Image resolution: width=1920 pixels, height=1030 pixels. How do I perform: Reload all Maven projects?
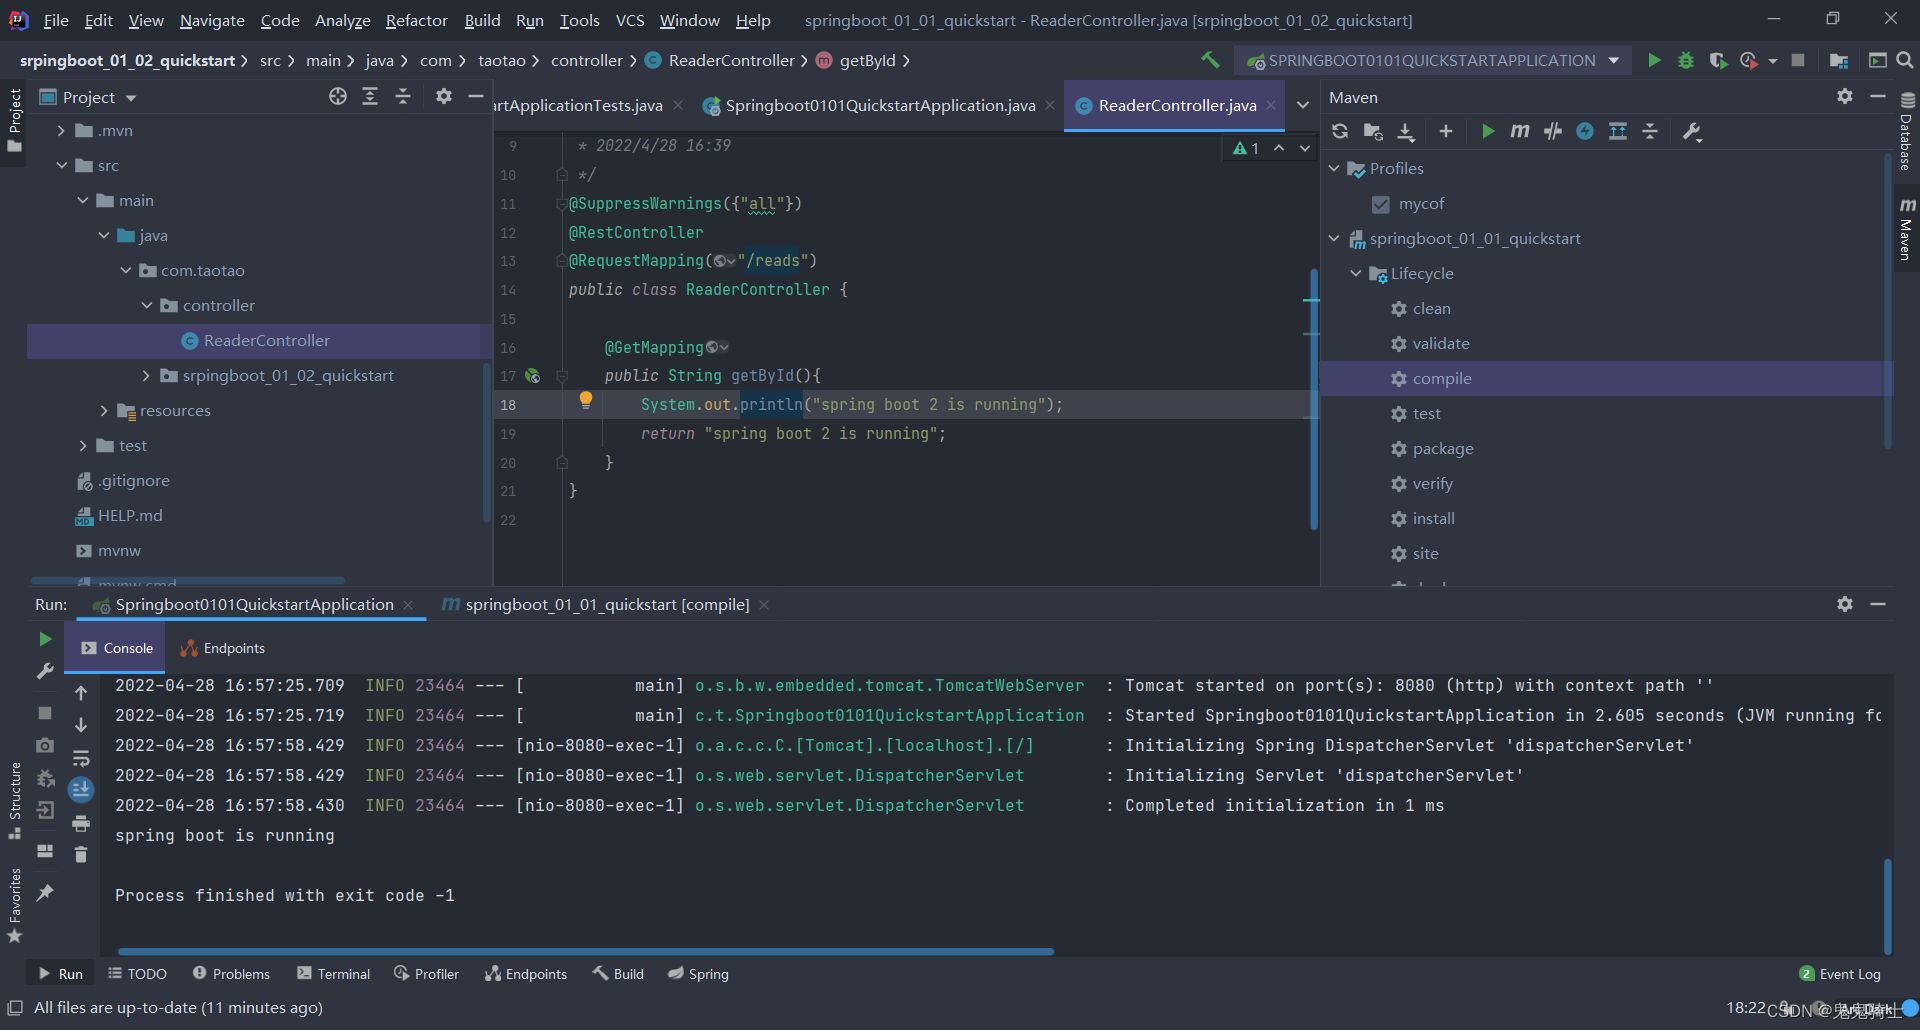click(1340, 131)
